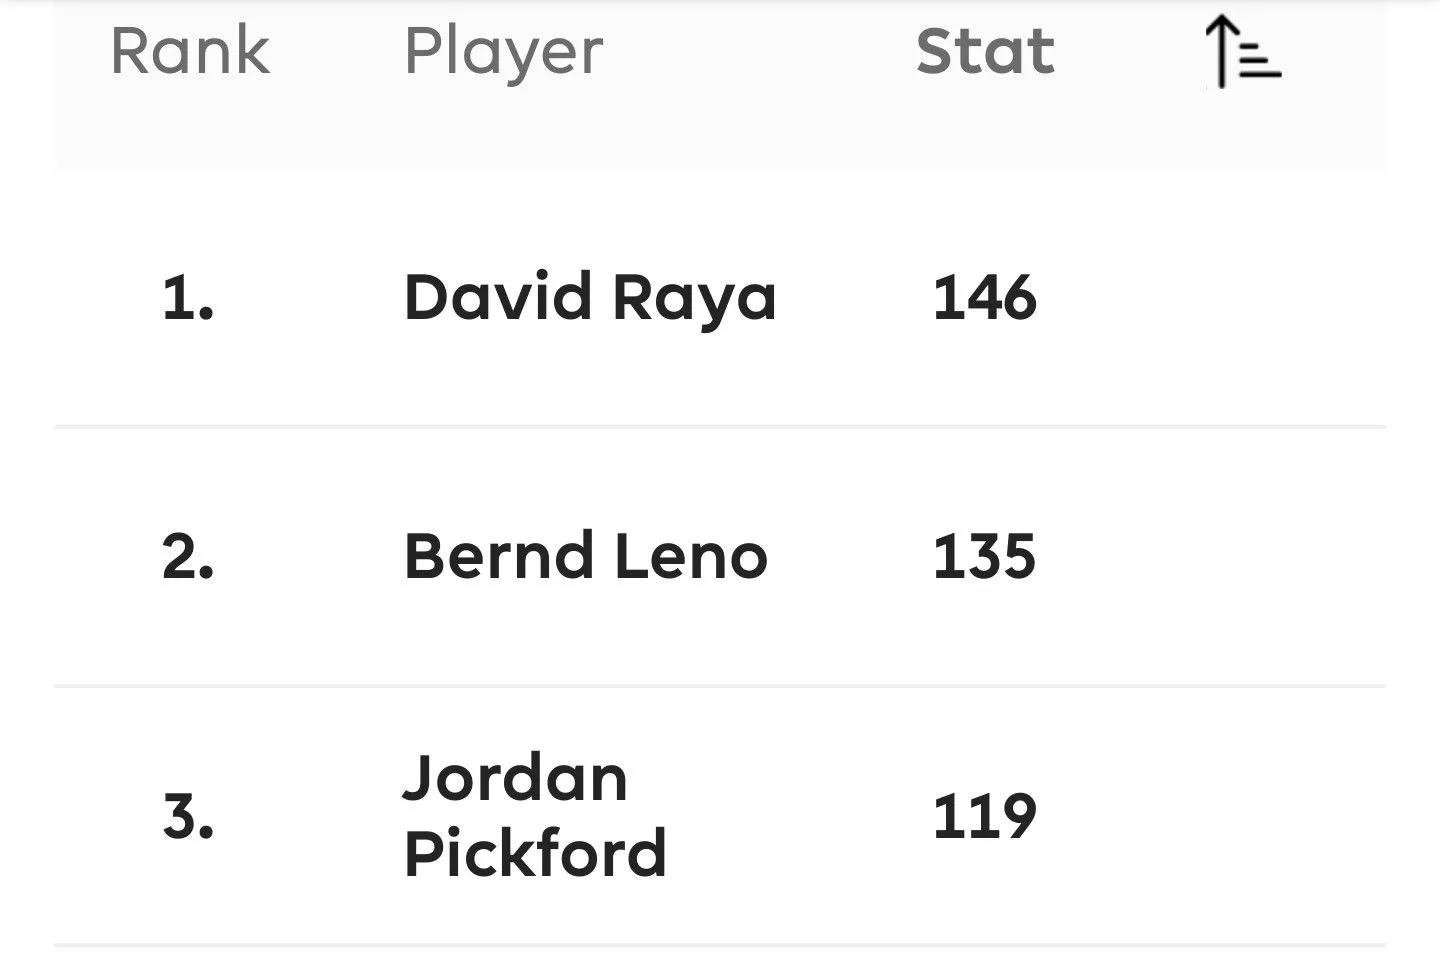This screenshot has width=1440, height=976.
Task: Open Bernd Leno's player entry
Action: (586, 556)
